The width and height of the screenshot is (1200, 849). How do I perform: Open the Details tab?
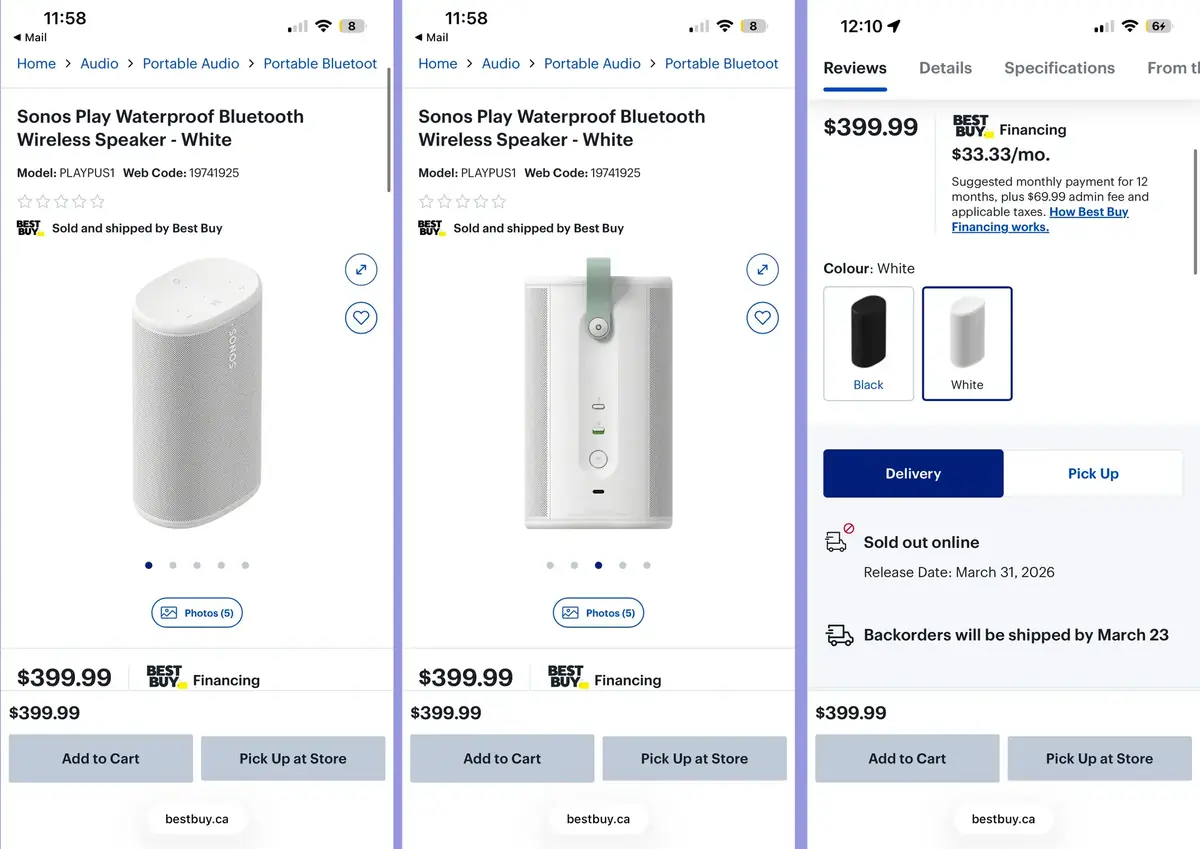click(x=945, y=68)
